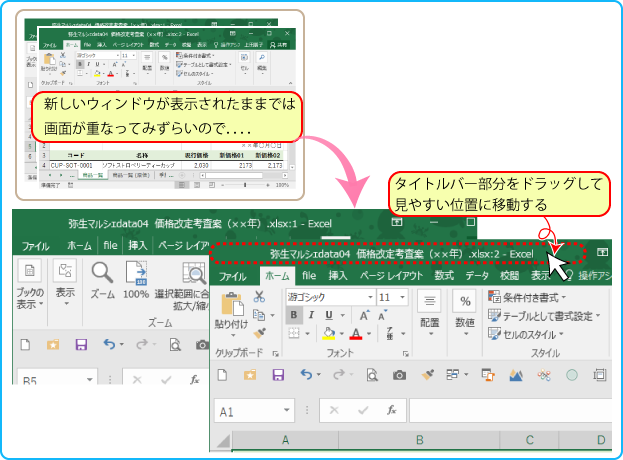This screenshot has width=623, height=460.
Task: Click Save icon in back window toolbar
Action: (81, 344)
